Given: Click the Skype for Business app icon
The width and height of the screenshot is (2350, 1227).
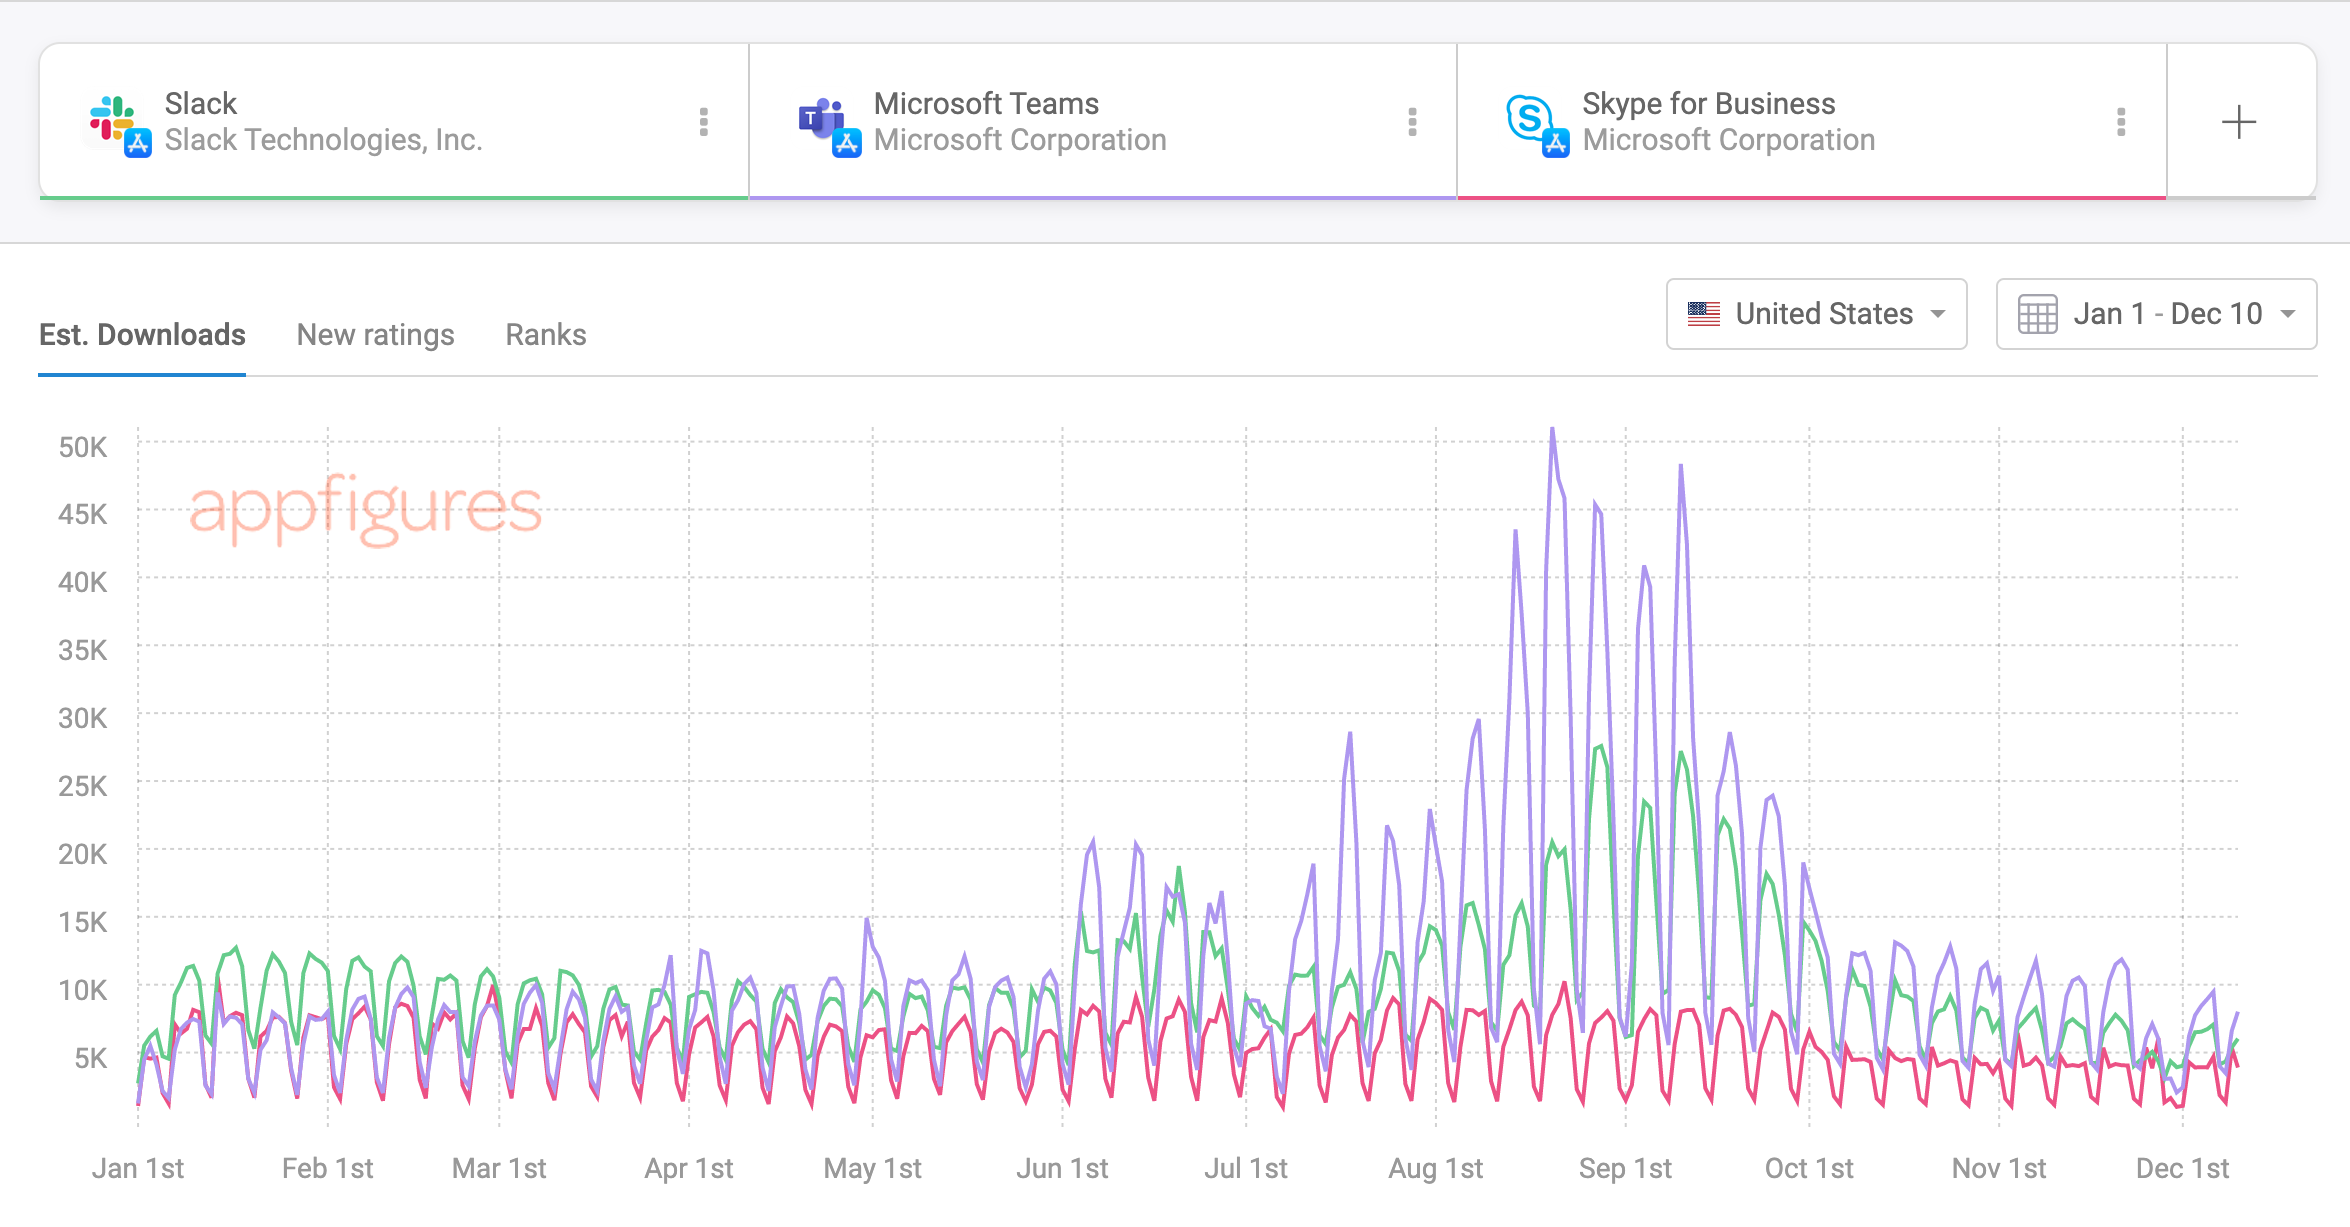Looking at the screenshot, I should tap(1537, 125).
